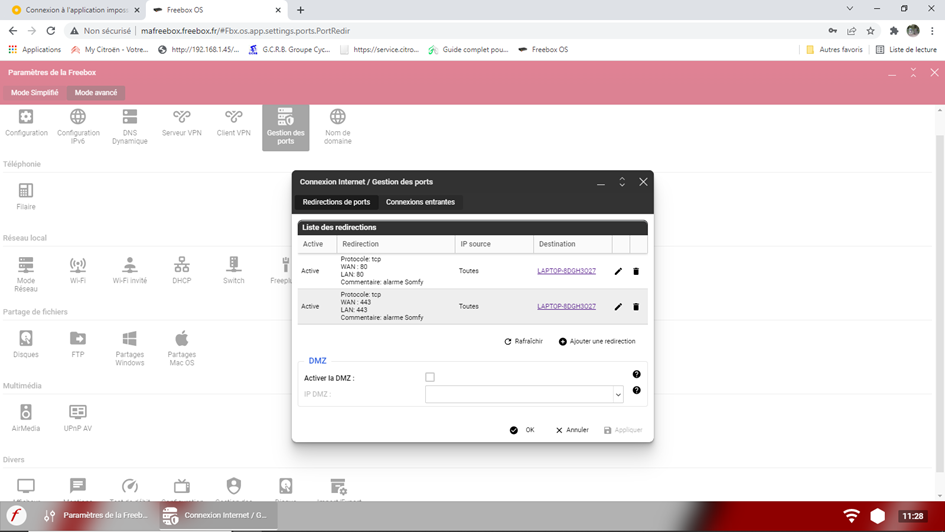Image resolution: width=945 pixels, height=532 pixels.
Task: Open the Chrome tab search chevron
Action: pyautogui.click(x=850, y=9)
